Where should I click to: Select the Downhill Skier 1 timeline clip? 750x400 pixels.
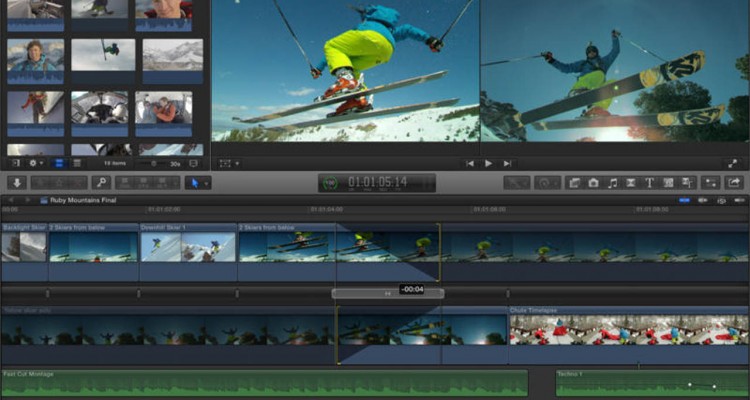tap(188, 252)
